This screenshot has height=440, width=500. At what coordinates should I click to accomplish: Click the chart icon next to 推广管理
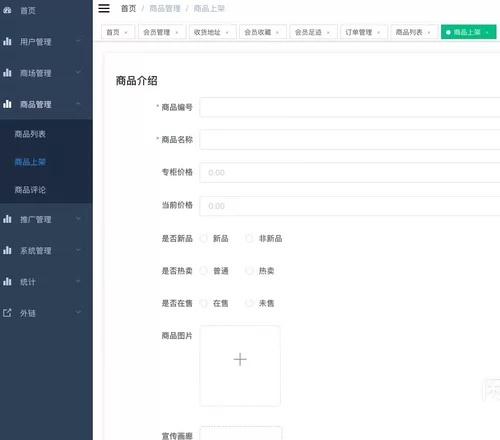7,219
